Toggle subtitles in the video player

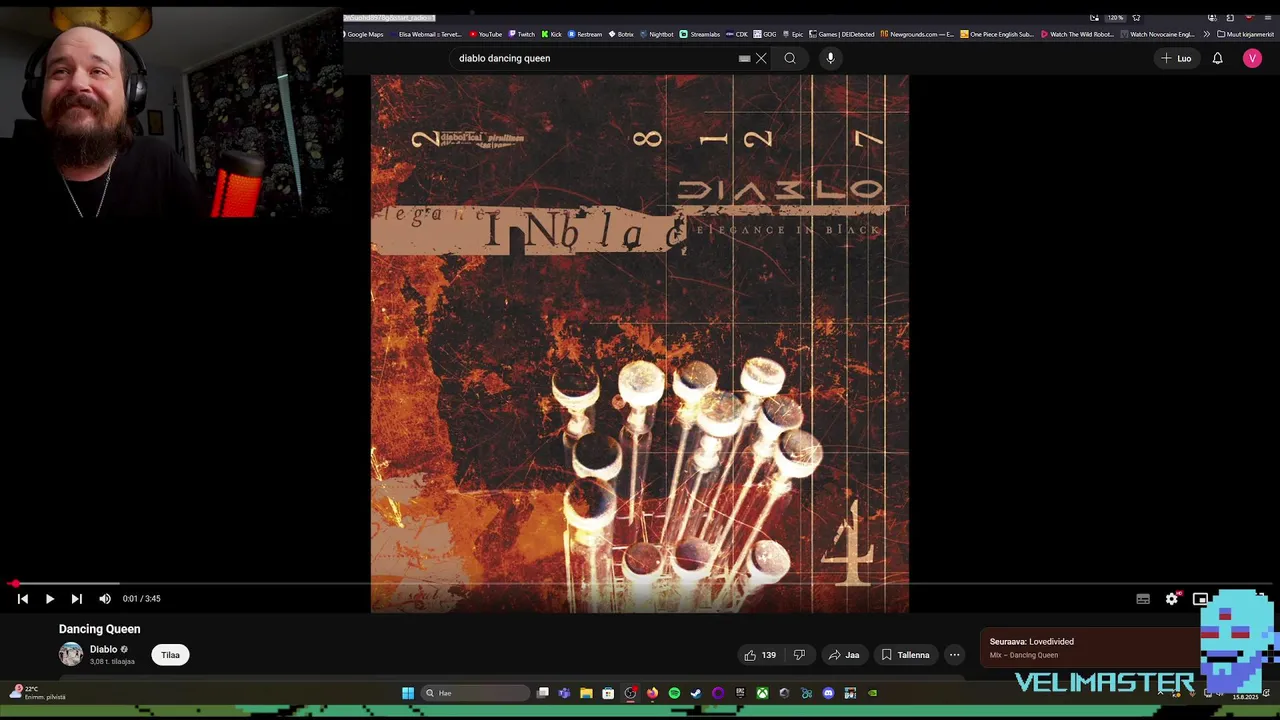coord(1143,598)
